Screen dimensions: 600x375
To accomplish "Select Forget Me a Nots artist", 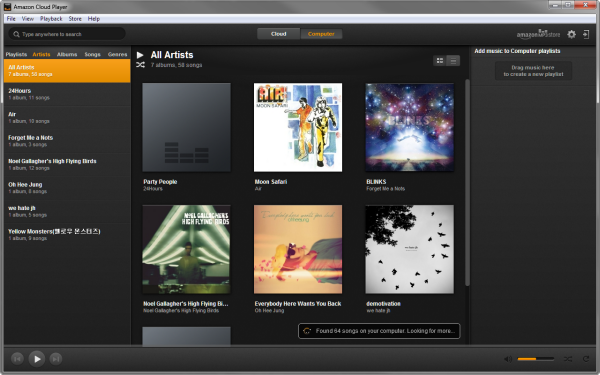I will (x=67, y=141).
